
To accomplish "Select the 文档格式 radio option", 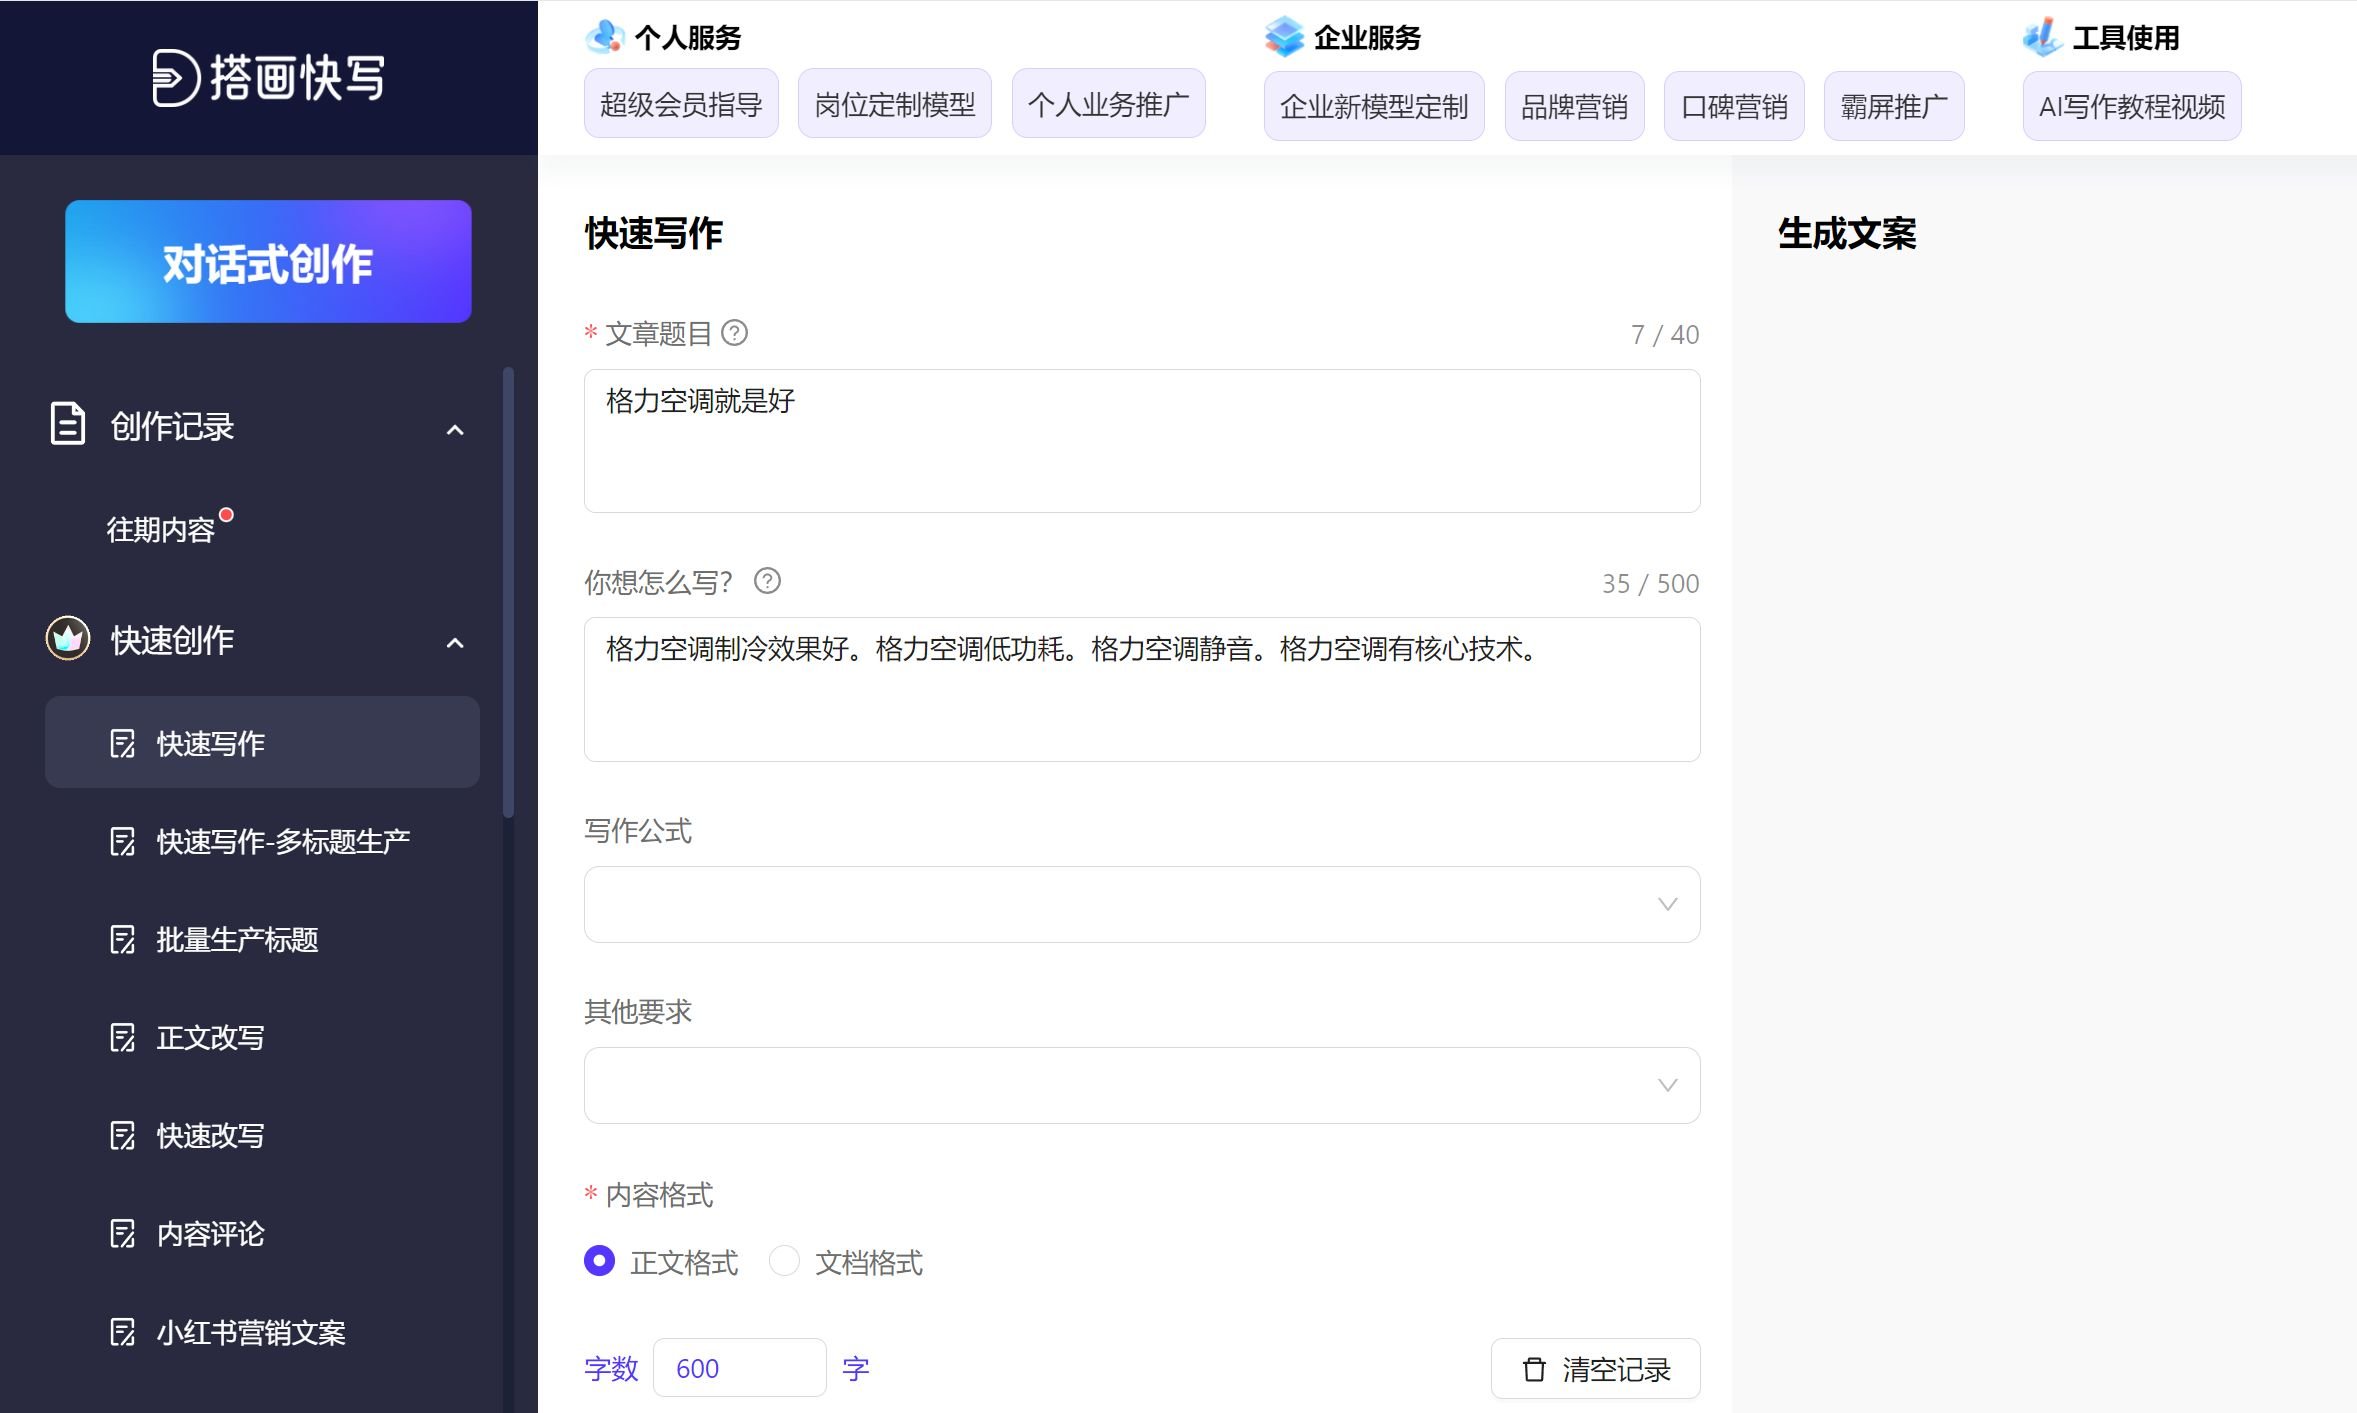I will click(x=784, y=1262).
